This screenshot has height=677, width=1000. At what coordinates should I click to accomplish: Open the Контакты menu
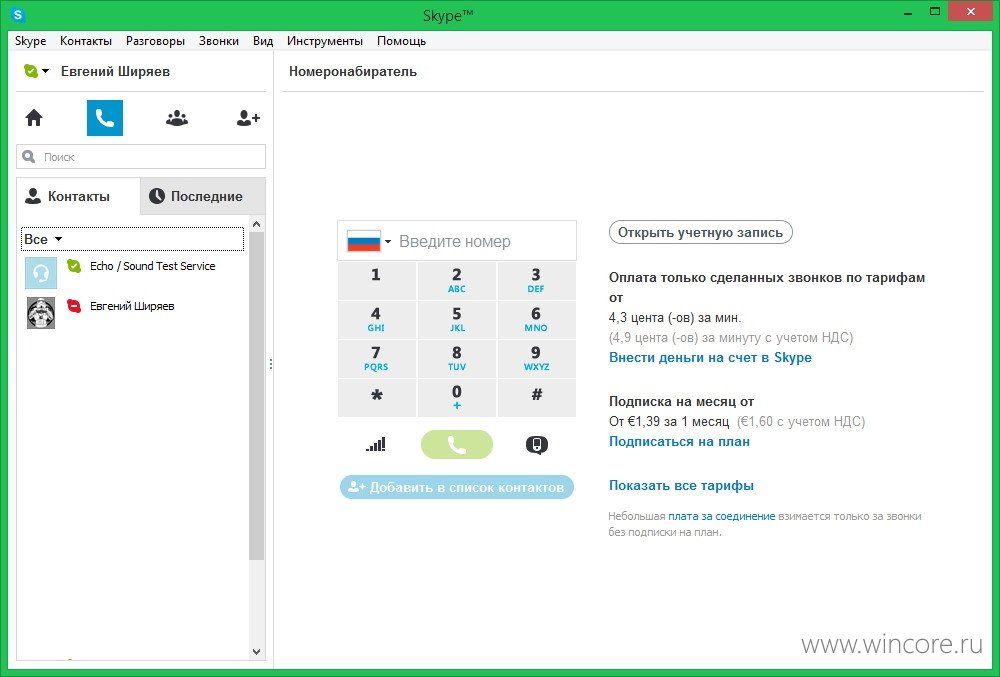pos(86,41)
